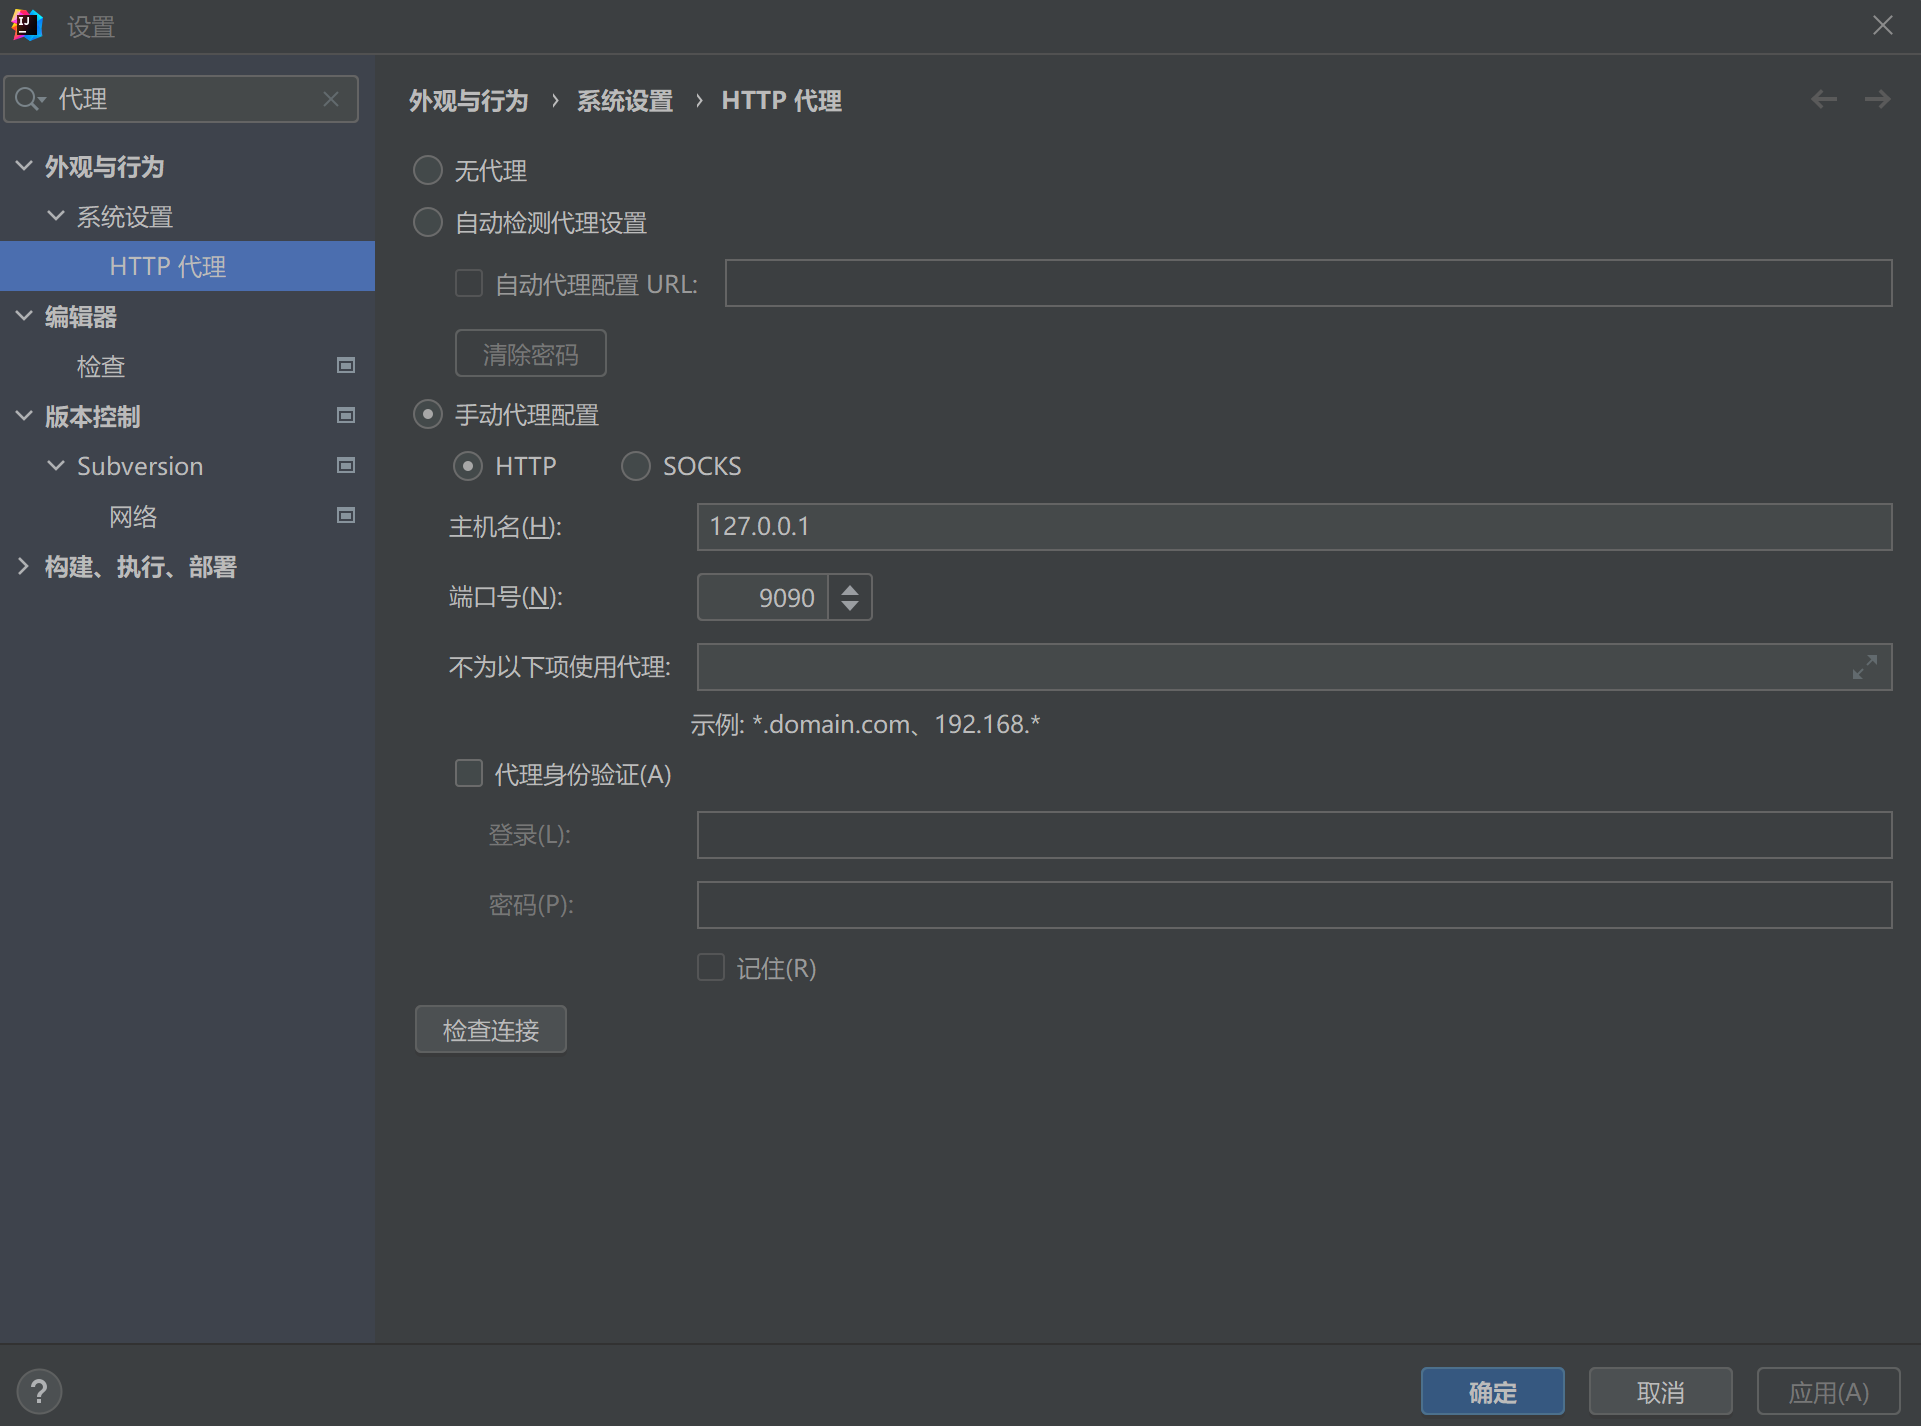The width and height of the screenshot is (1921, 1426).
Task: Click the 检查连接 button
Action: tap(490, 1029)
